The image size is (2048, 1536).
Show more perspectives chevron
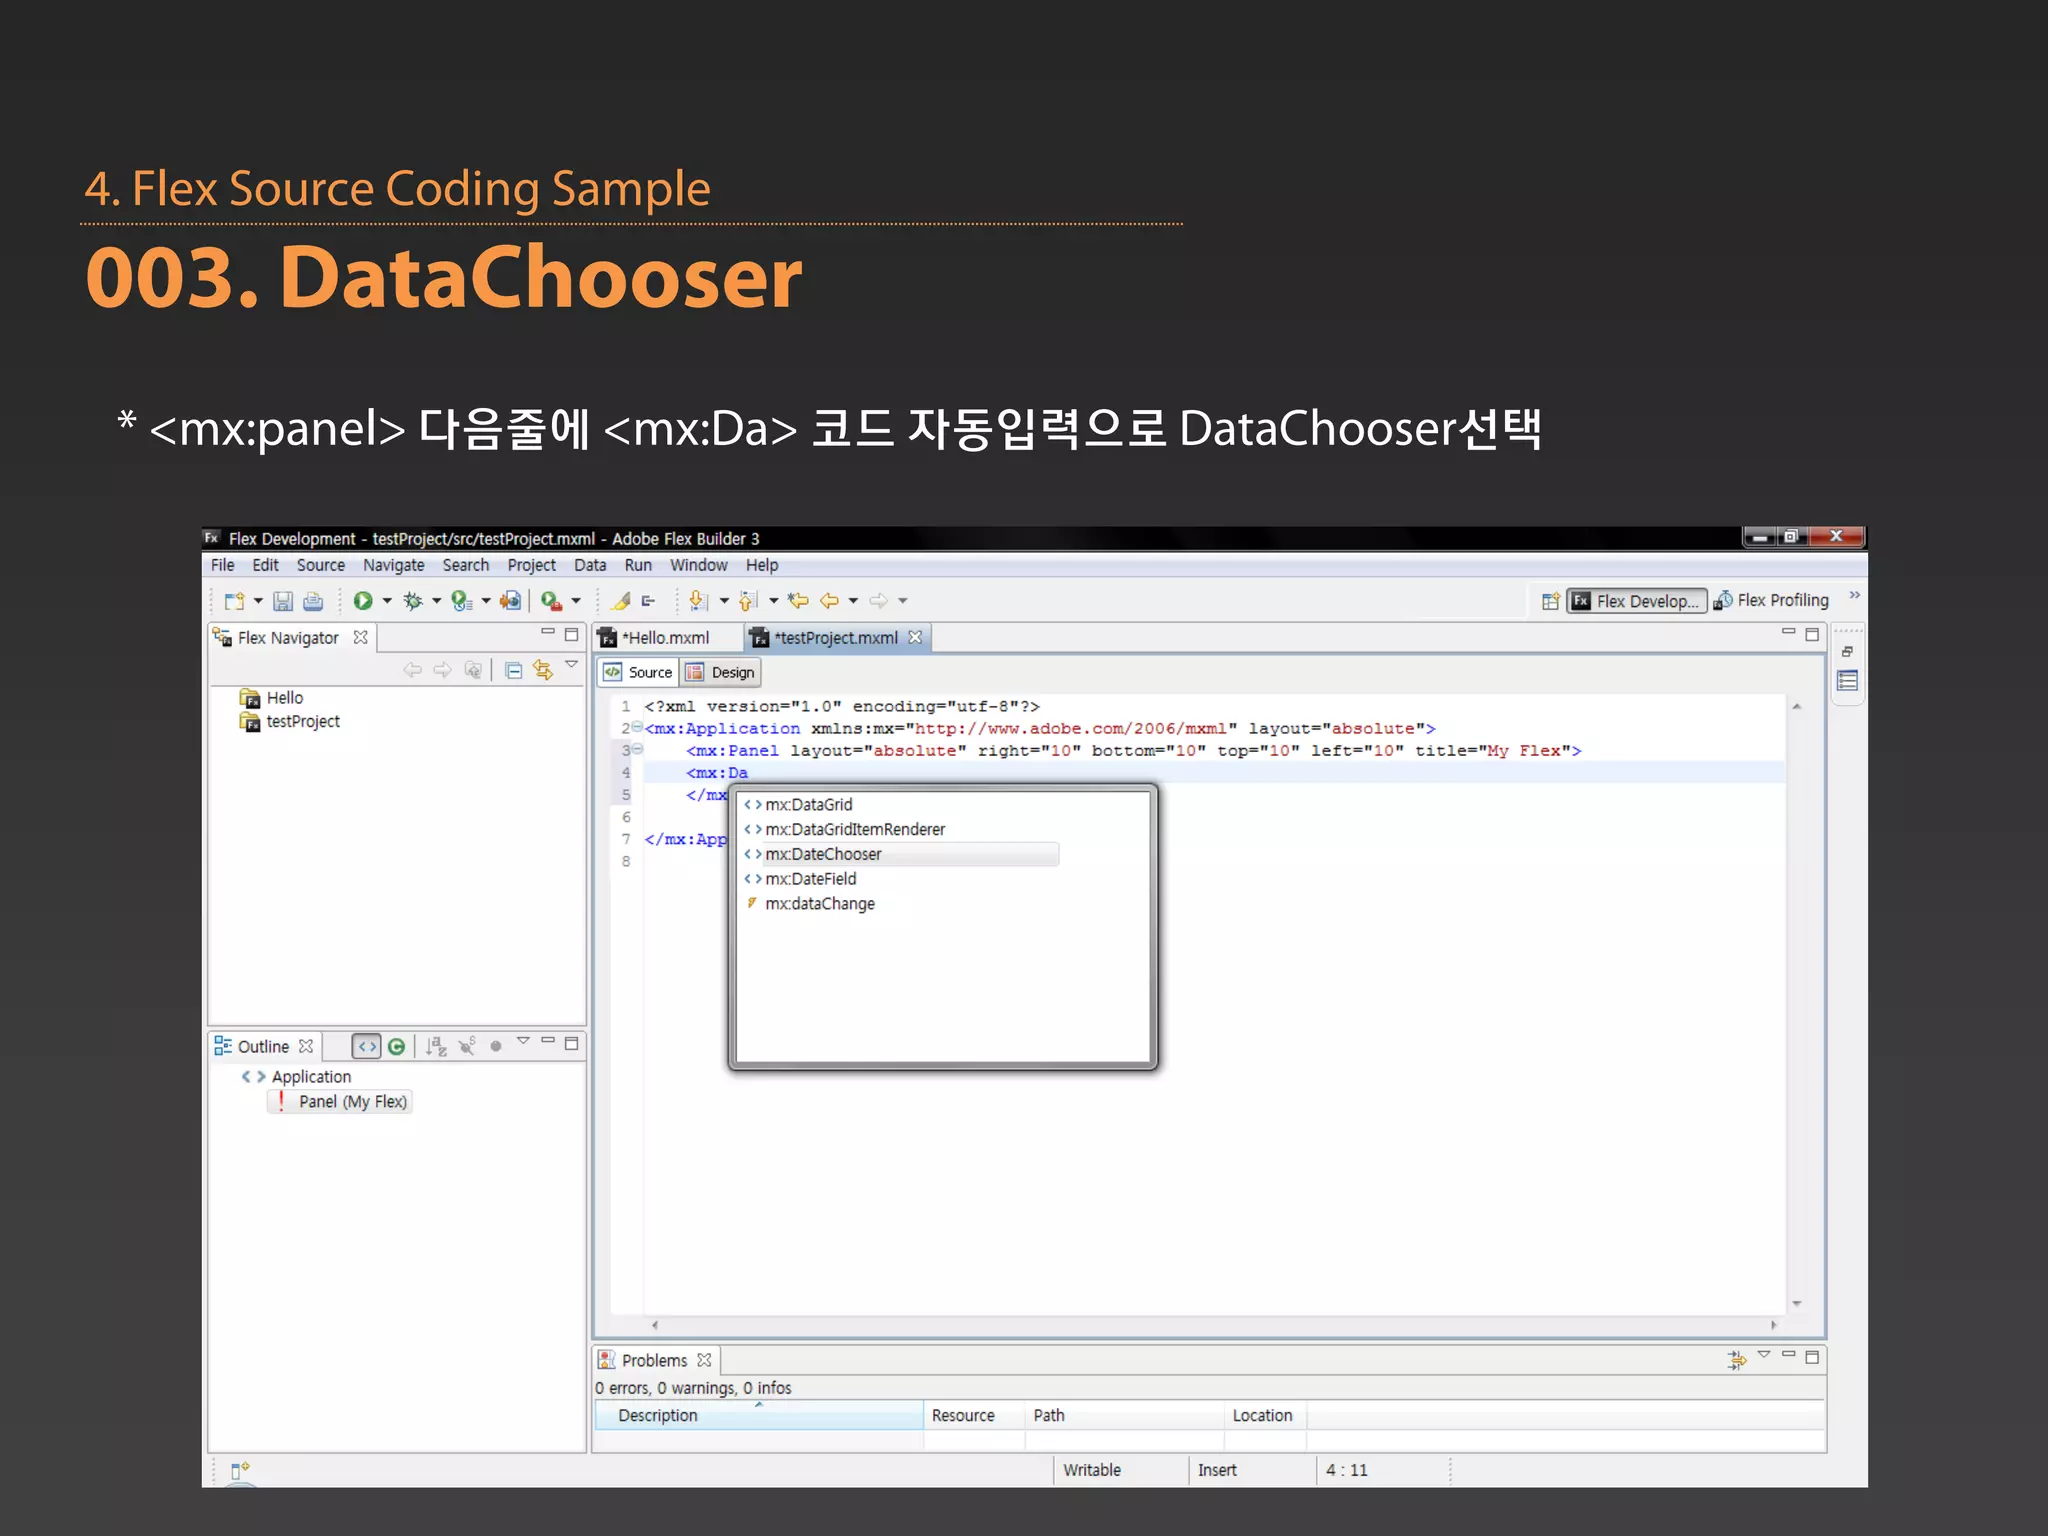[x=1855, y=596]
